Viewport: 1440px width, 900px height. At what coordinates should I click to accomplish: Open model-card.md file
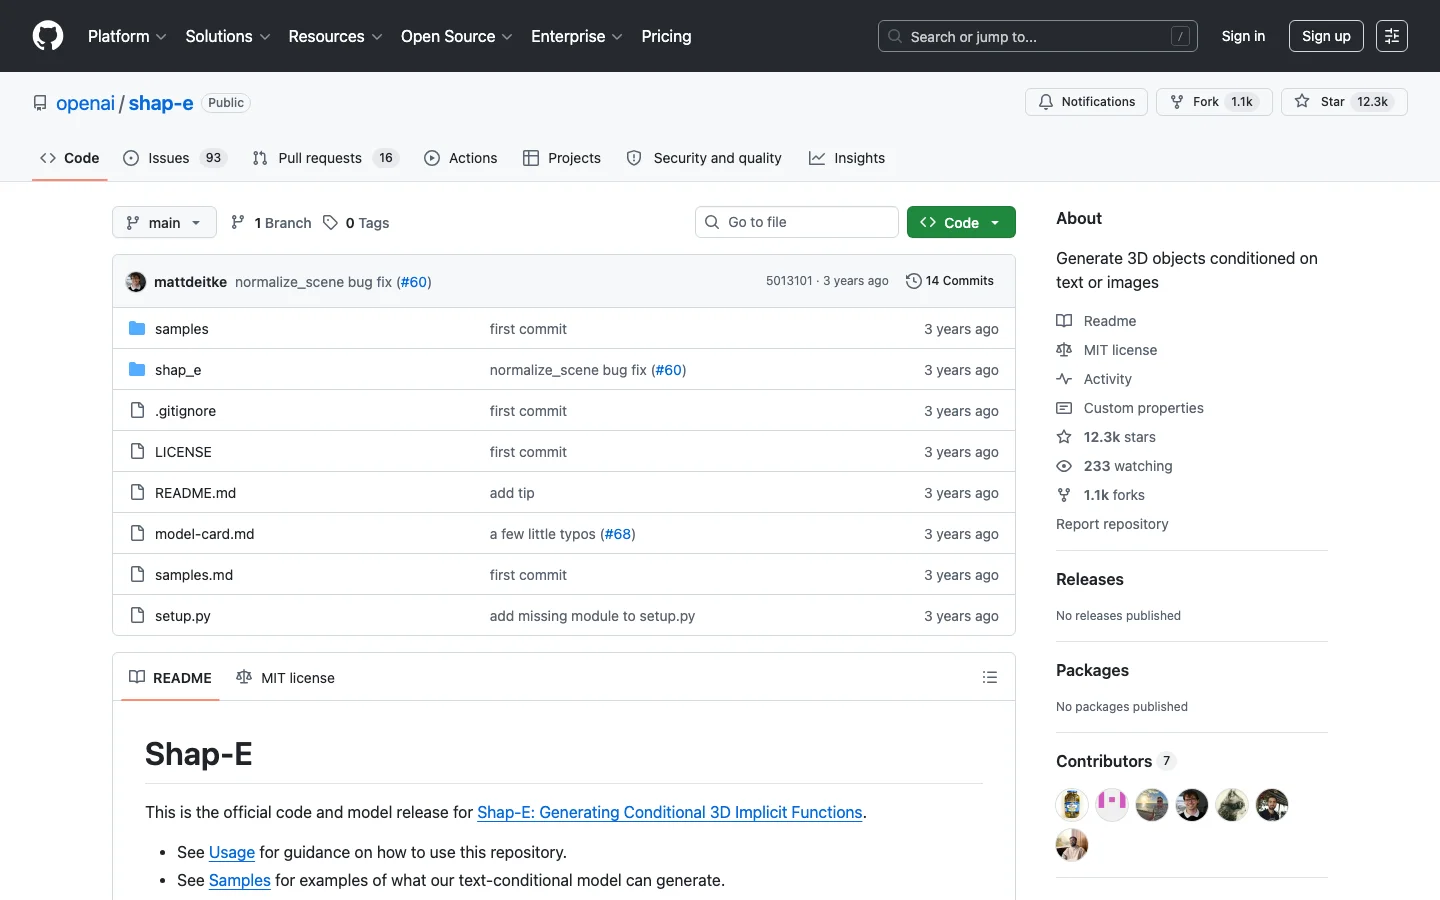tap(205, 534)
